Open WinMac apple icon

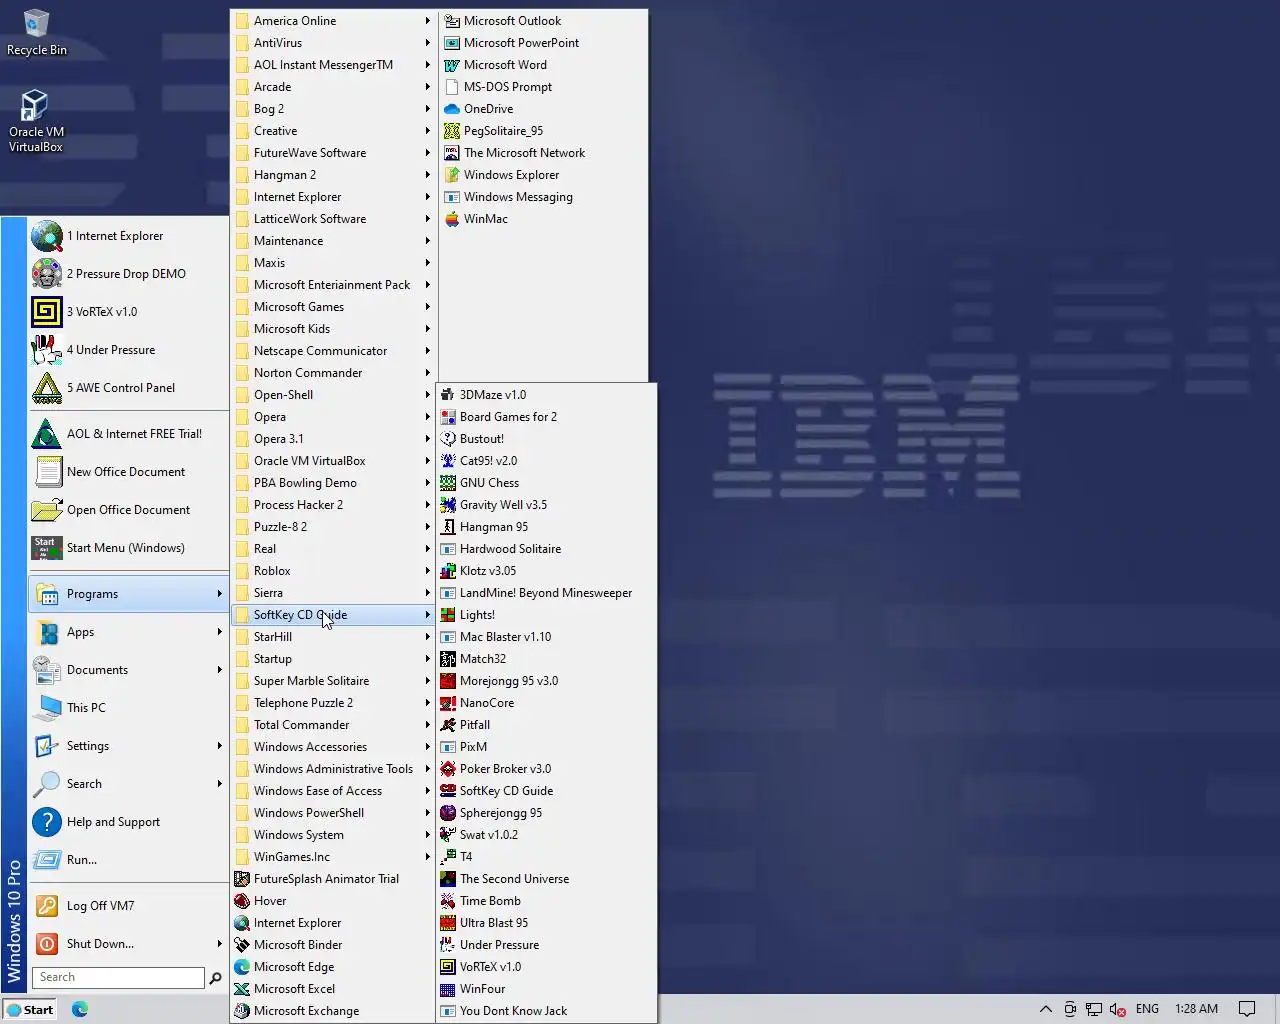tap(452, 219)
